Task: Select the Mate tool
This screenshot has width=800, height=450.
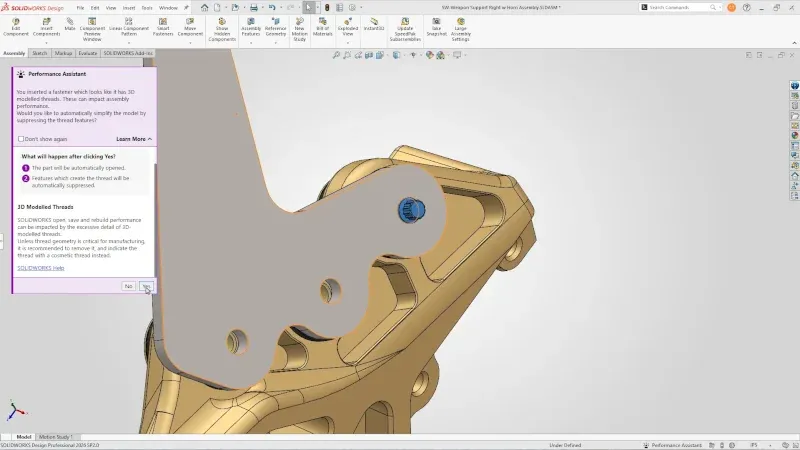Action: (x=70, y=24)
